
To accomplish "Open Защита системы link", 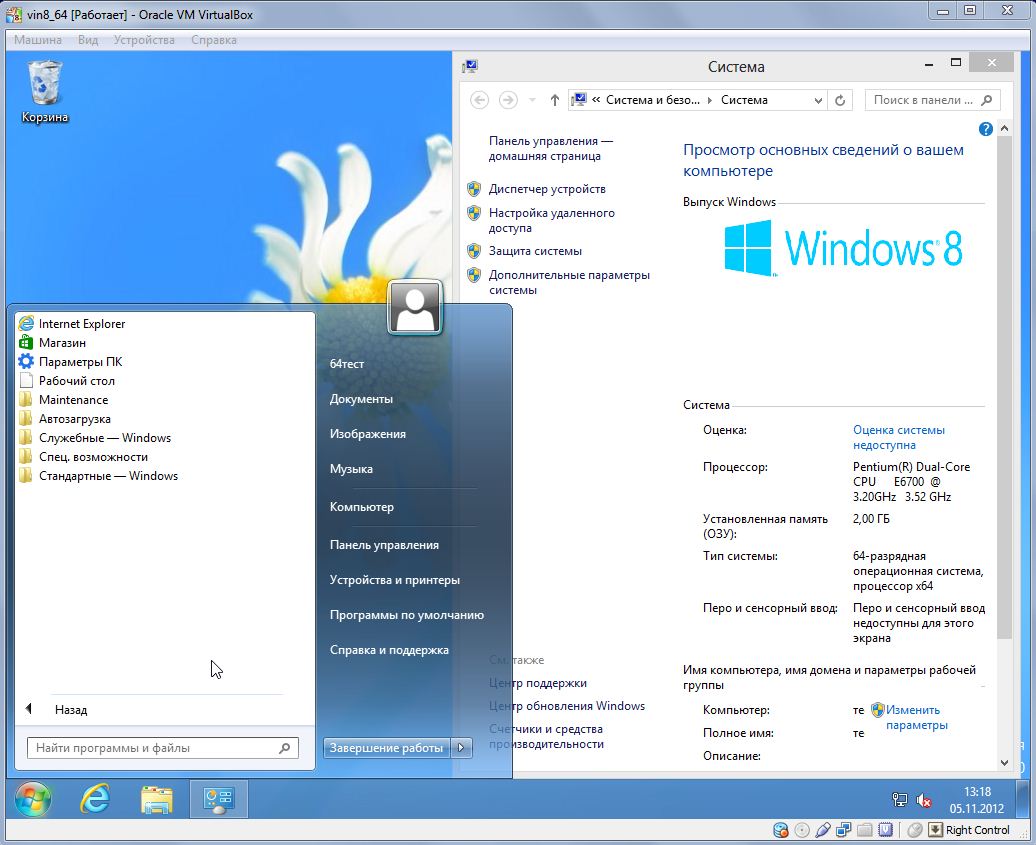I will click(x=535, y=251).
